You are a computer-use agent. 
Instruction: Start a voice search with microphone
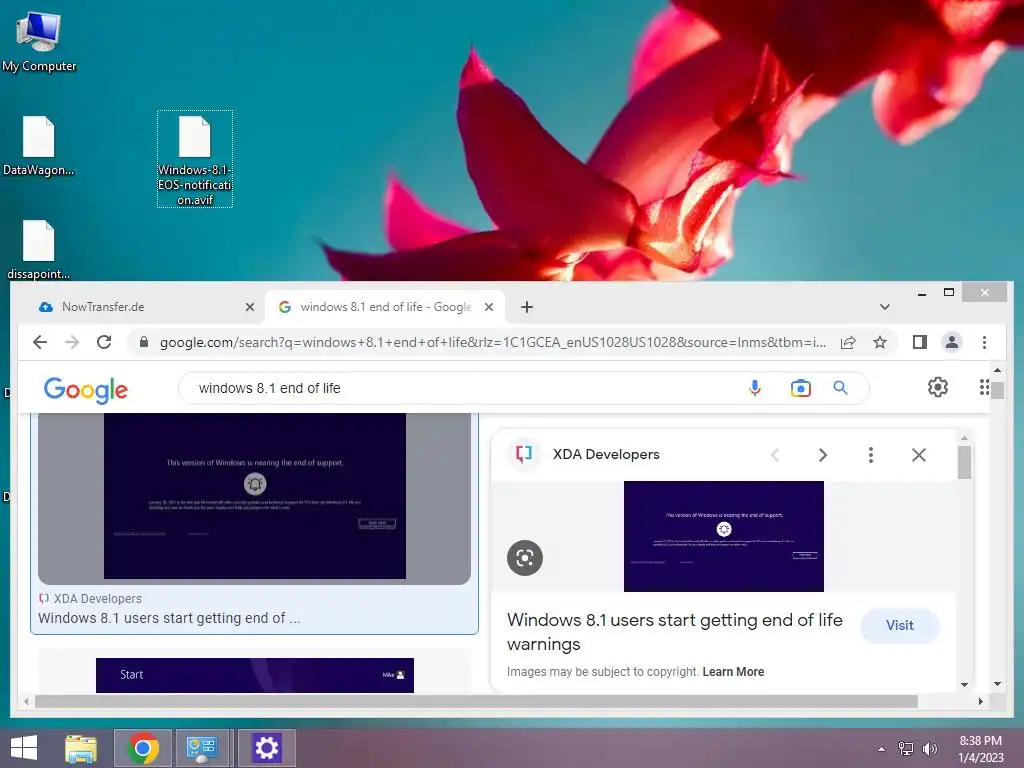[x=754, y=388]
